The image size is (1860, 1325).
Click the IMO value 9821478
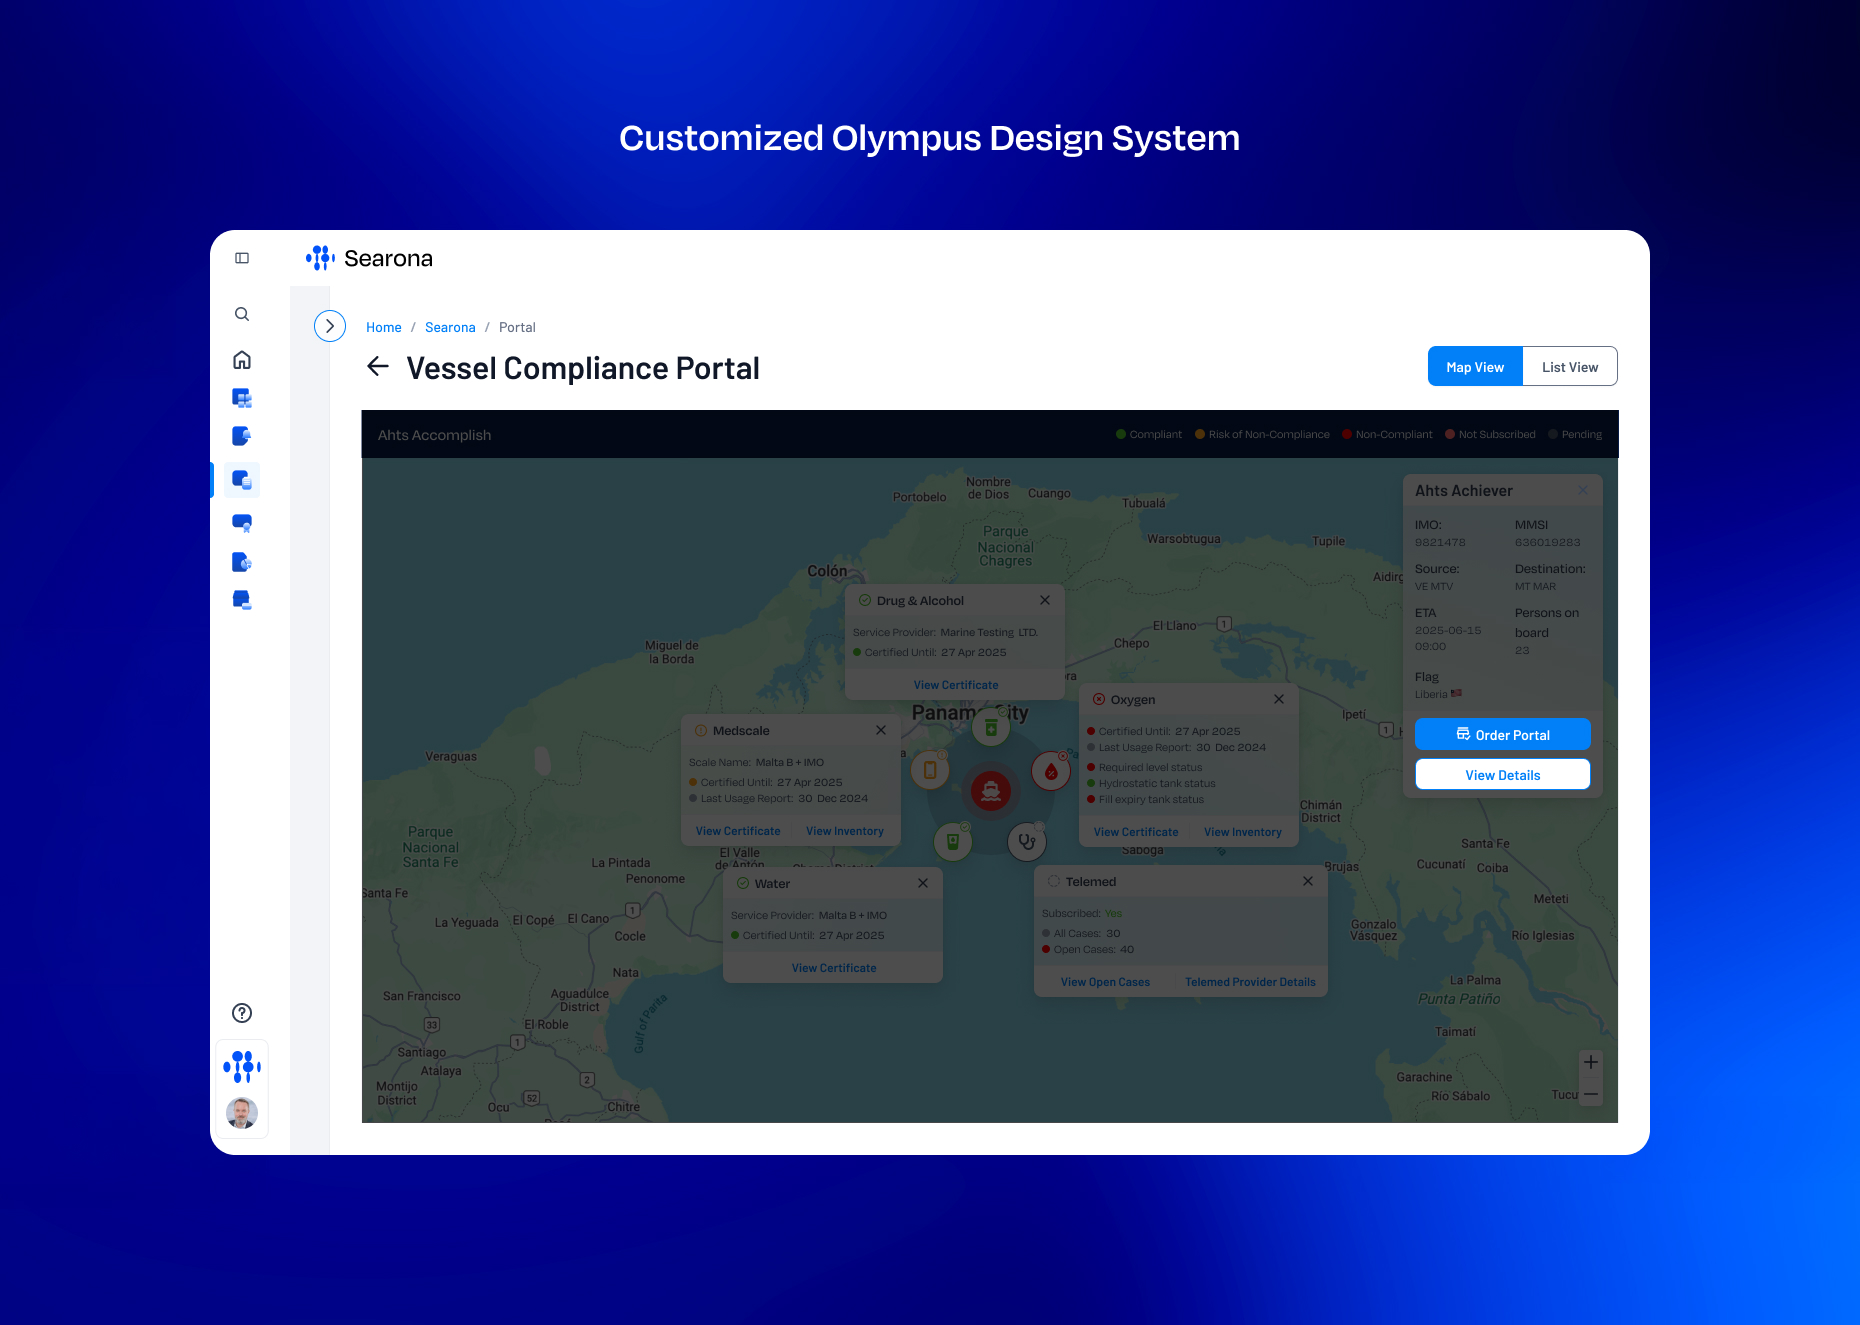pyautogui.click(x=1440, y=542)
